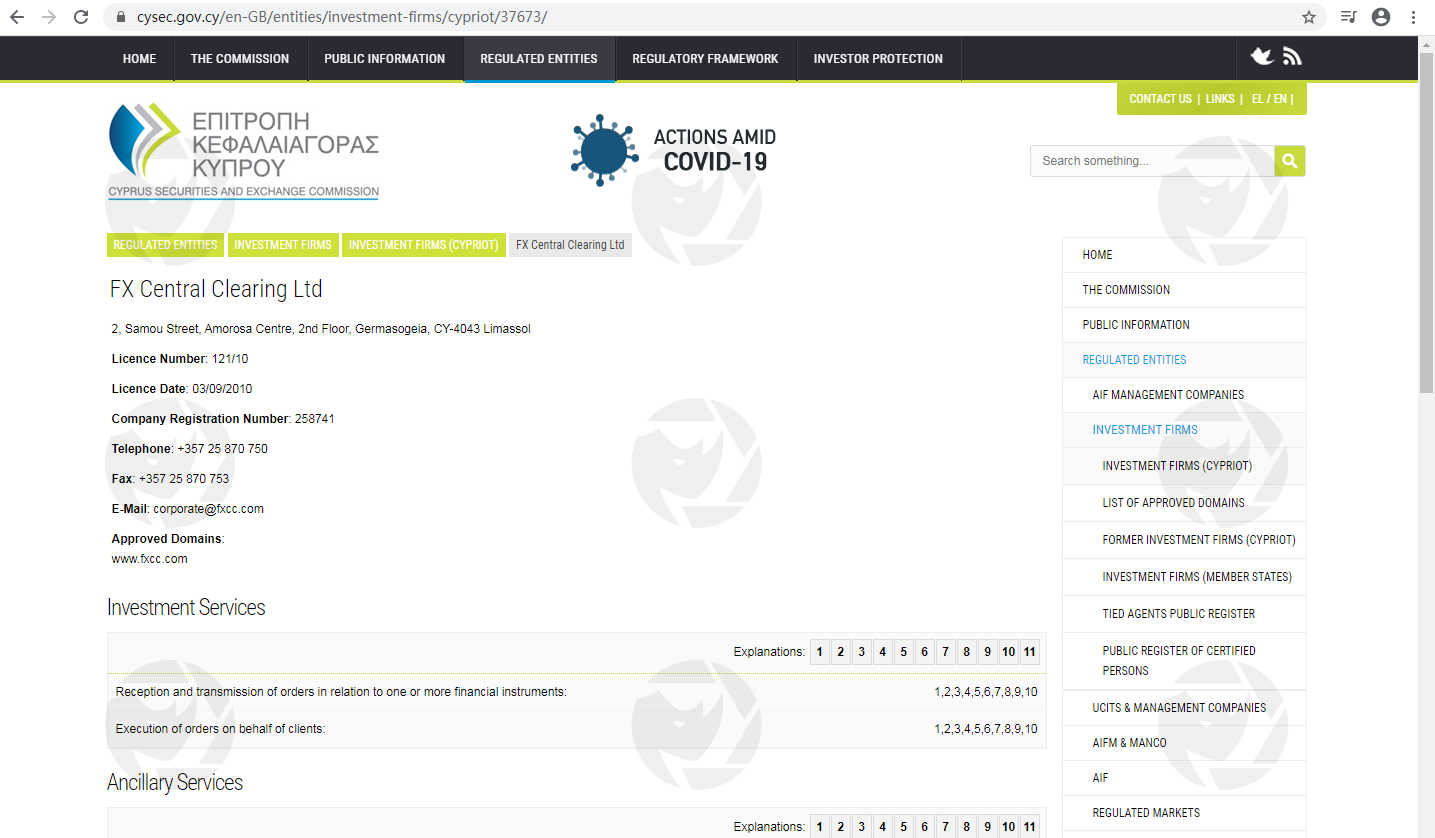The image size is (1435, 838).
Task: Open Regulated Entities in top navigation
Action: pyautogui.click(x=538, y=59)
